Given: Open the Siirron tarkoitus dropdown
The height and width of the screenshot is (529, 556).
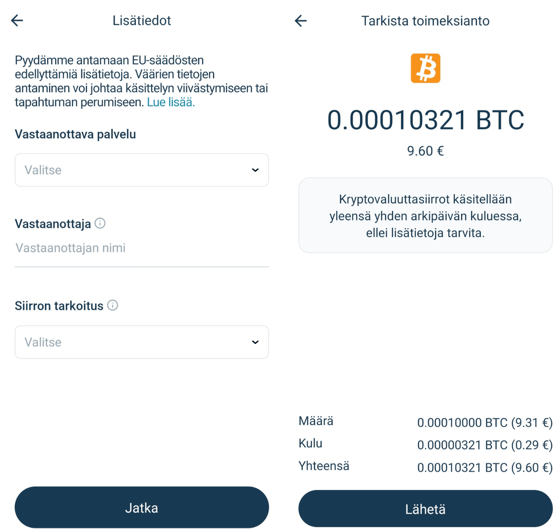Looking at the screenshot, I should pos(142,342).
